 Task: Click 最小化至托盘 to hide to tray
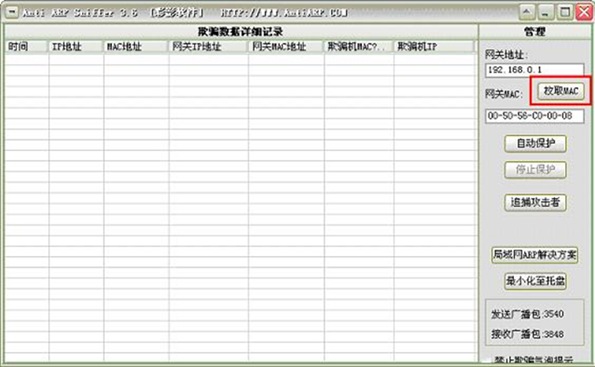(535, 281)
